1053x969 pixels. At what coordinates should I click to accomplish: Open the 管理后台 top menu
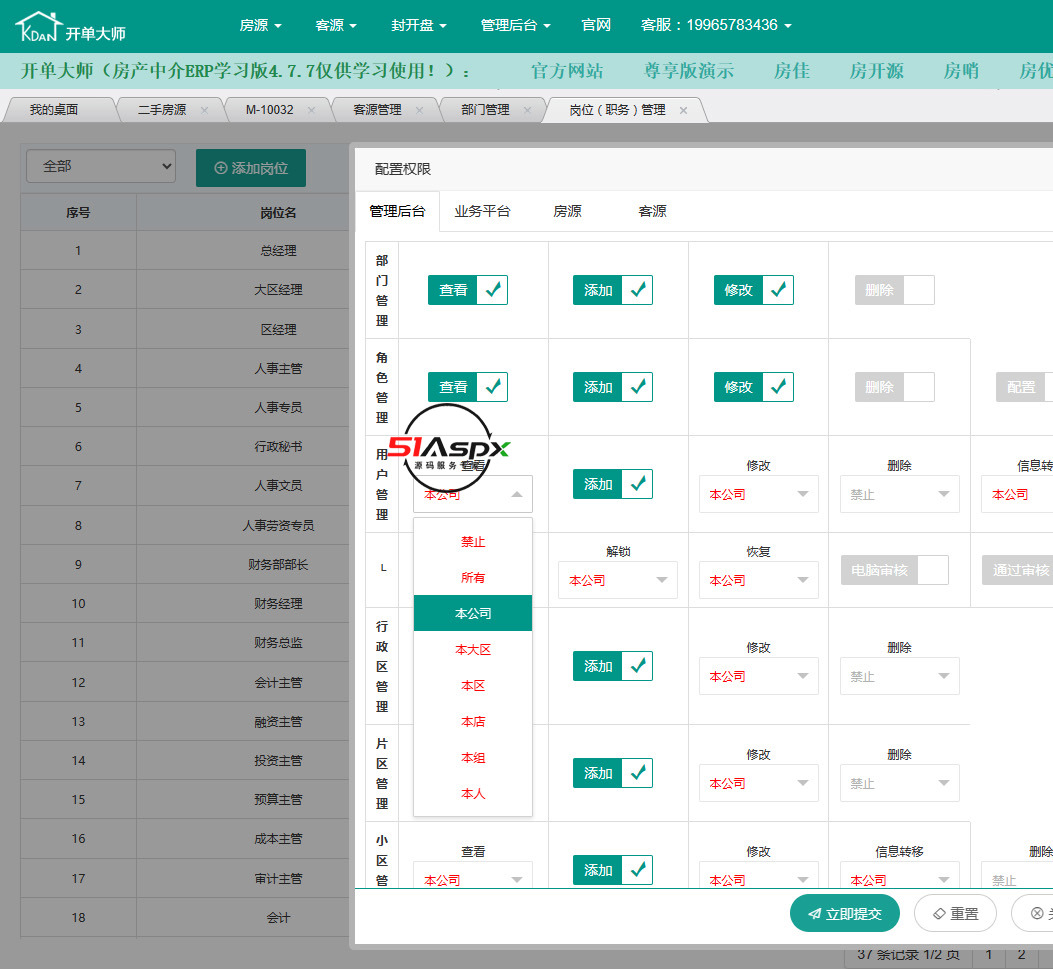coord(515,26)
